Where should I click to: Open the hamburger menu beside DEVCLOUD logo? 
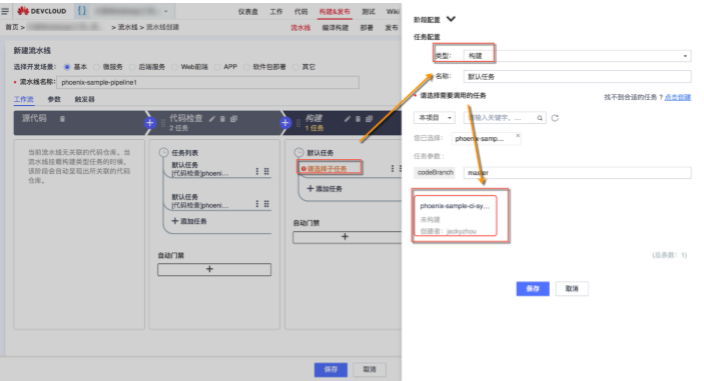tap(5, 11)
